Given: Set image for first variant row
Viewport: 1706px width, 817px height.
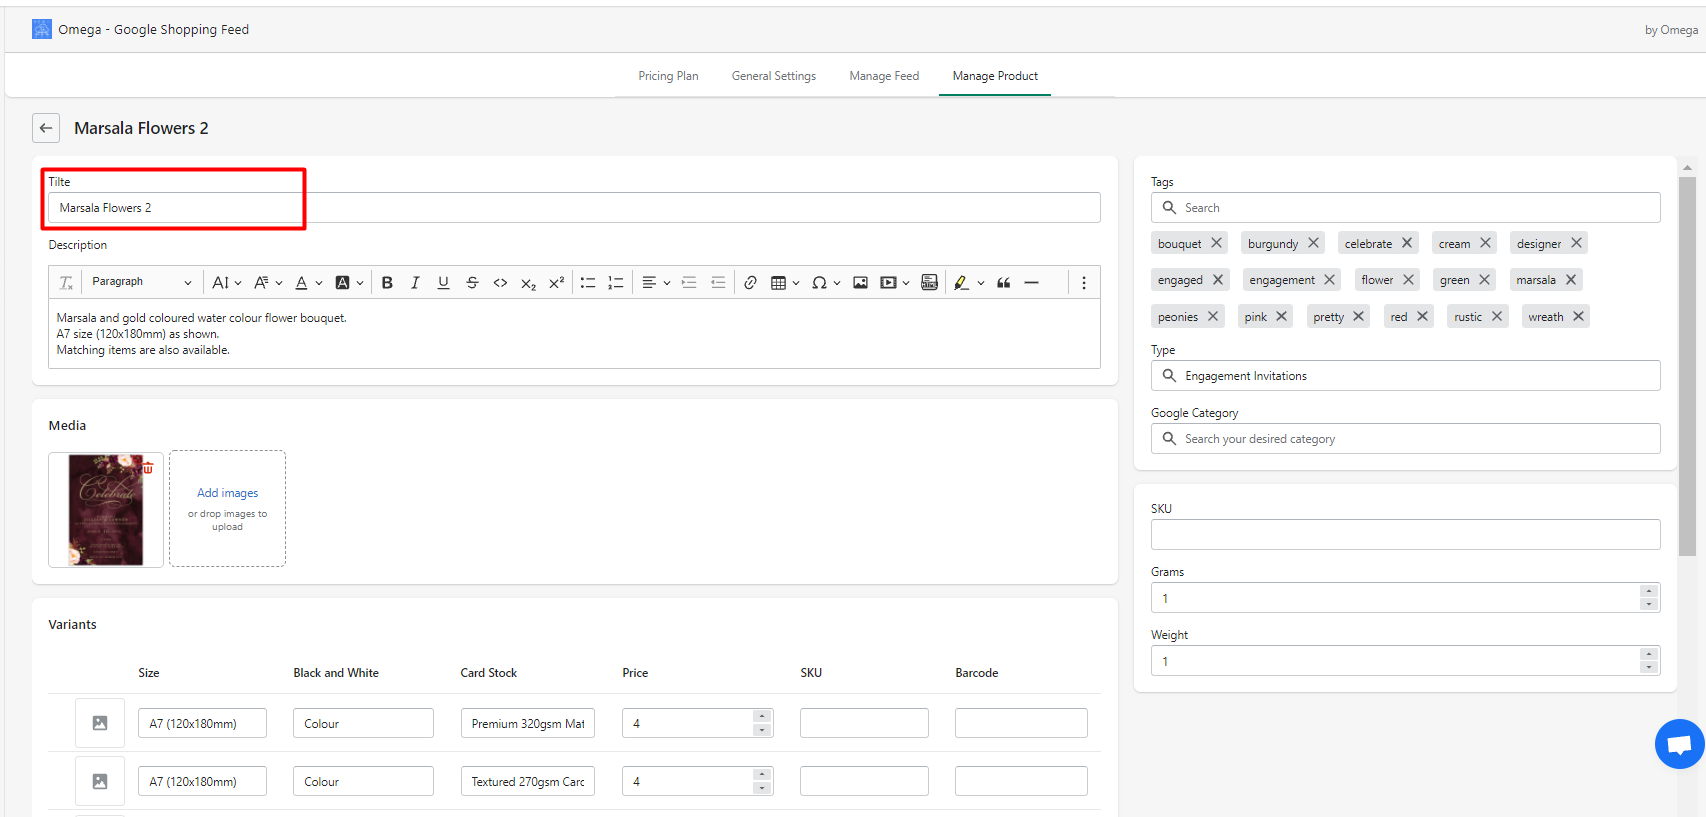Looking at the screenshot, I should [x=100, y=723].
